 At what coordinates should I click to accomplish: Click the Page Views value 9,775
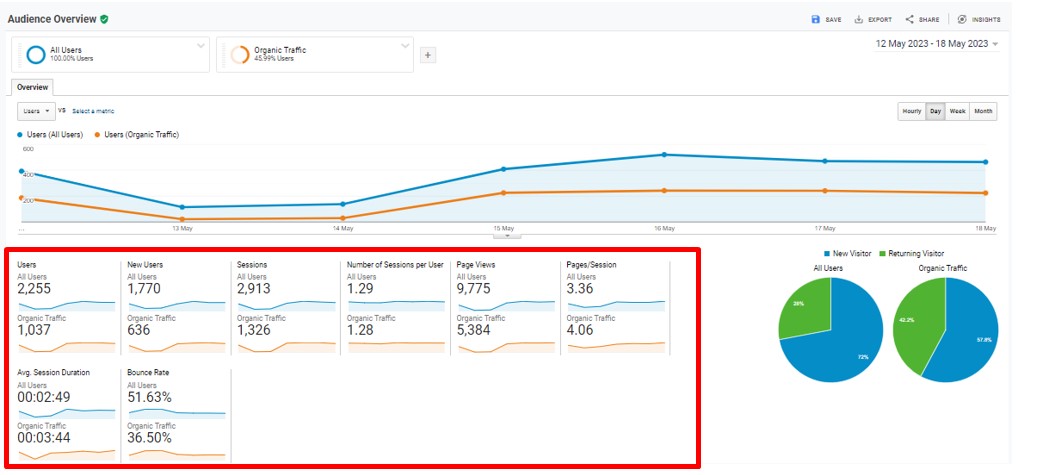[473, 289]
